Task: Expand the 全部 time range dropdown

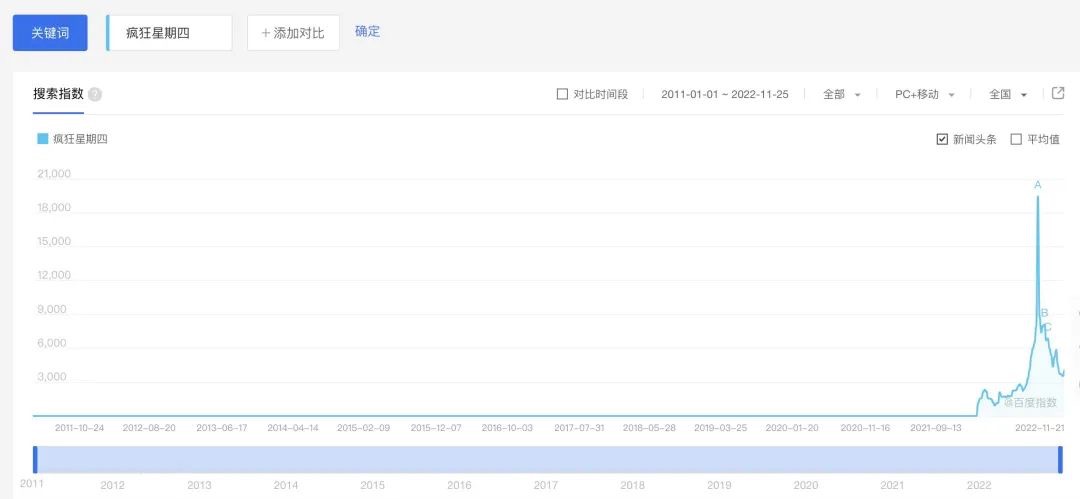Action: (x=842, y=94)
